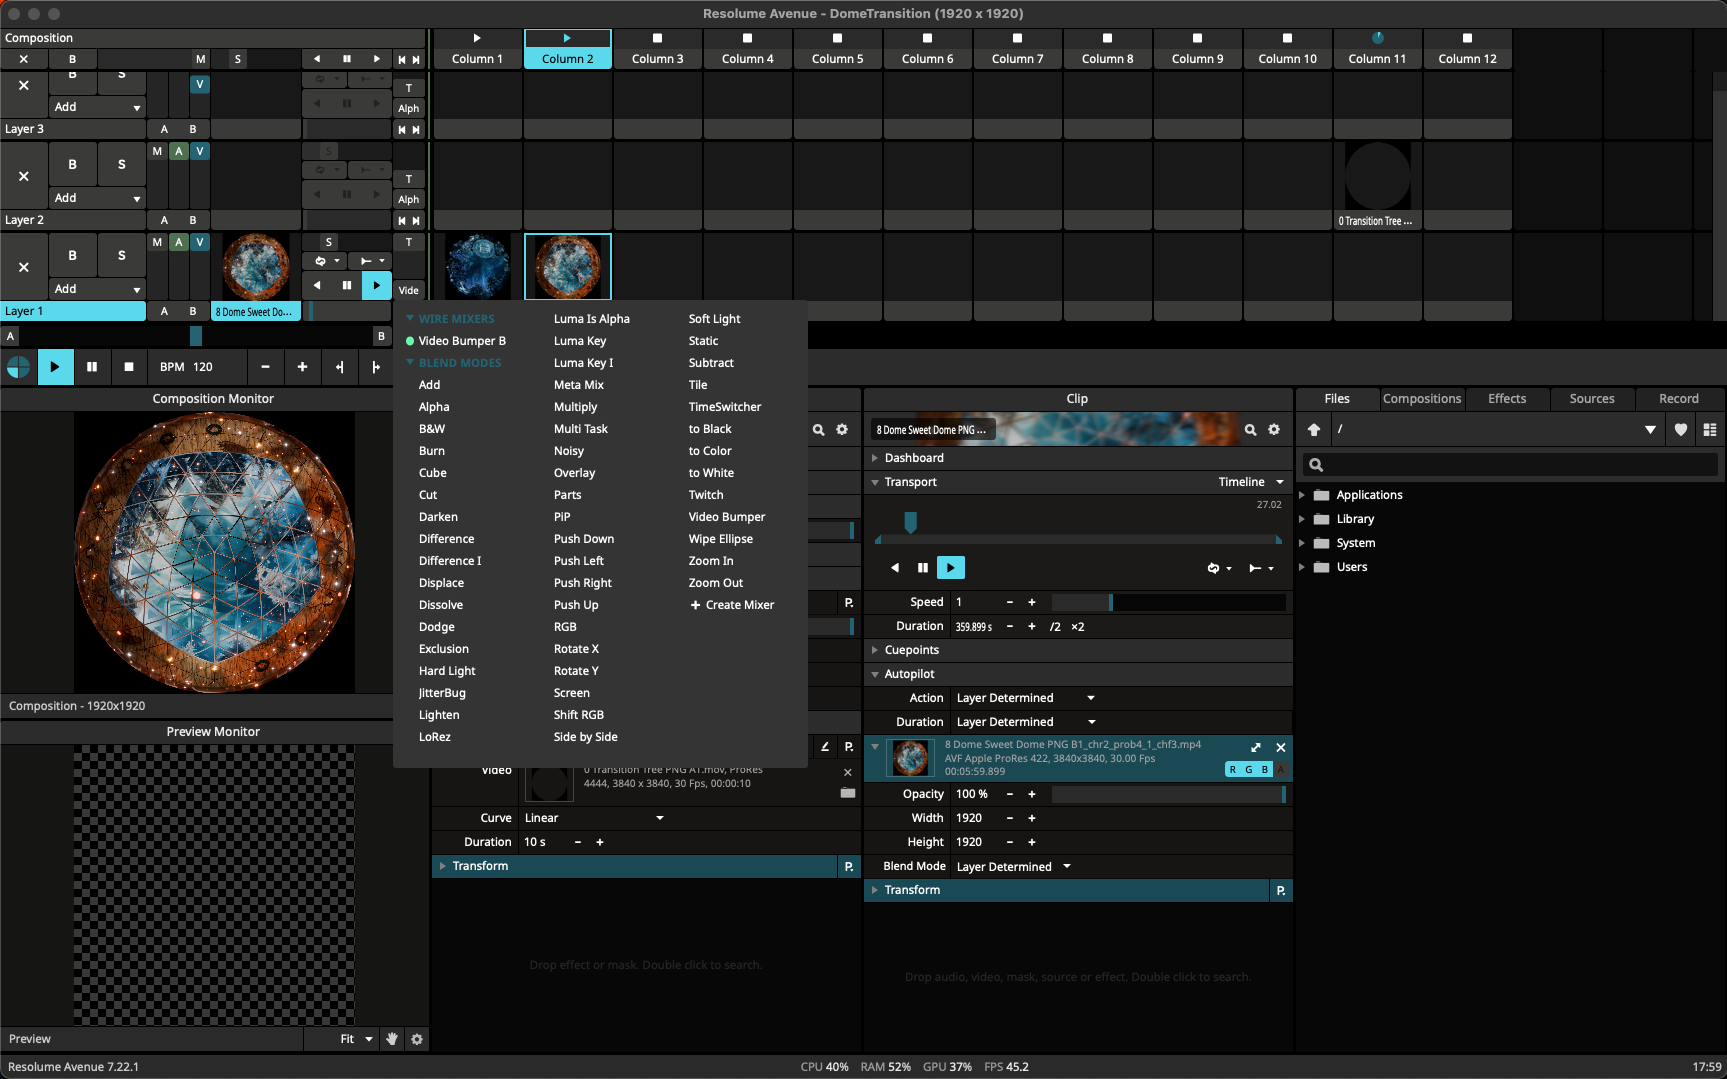Viewport: 1727px width, 1079px height.
Task: Switch to the Effects tab
Action: point(1506,399)
